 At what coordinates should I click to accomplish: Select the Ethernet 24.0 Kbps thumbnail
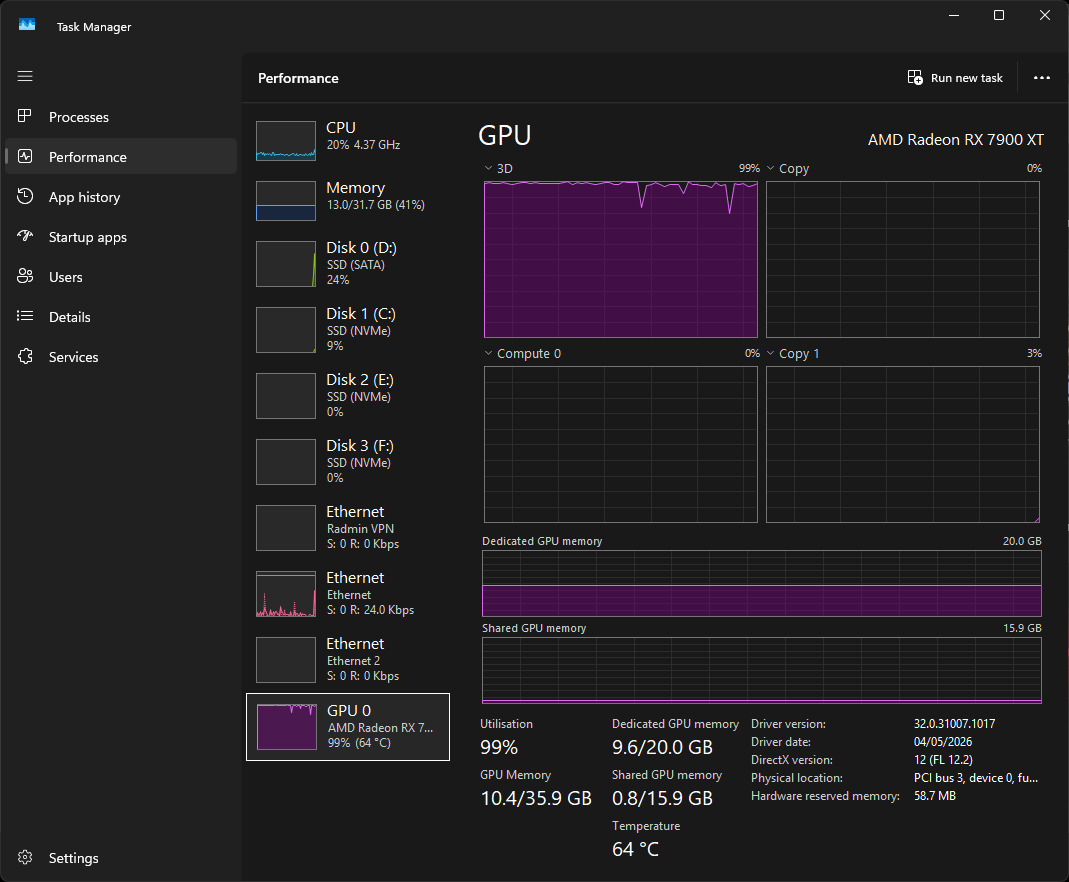click(286, 594)
